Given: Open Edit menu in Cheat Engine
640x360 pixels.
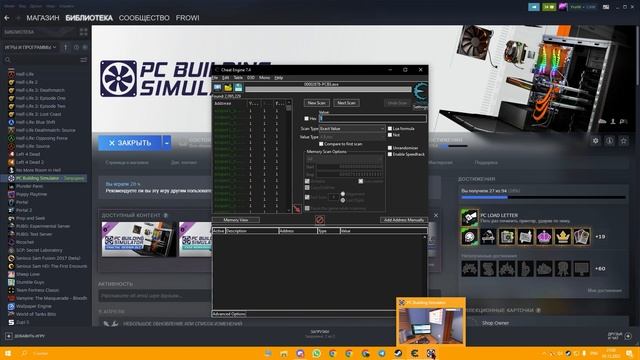Looking at the screenshot, I should click(x=225, y=78).
